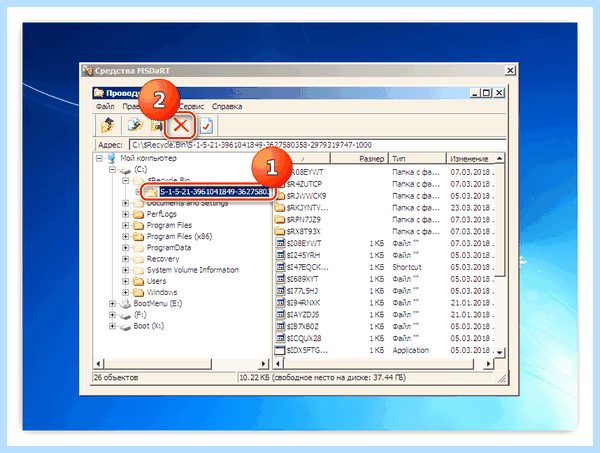600x453 pixels.
Task: Click the $RKJYNTV folder icon in list
Action: [280, 208]
